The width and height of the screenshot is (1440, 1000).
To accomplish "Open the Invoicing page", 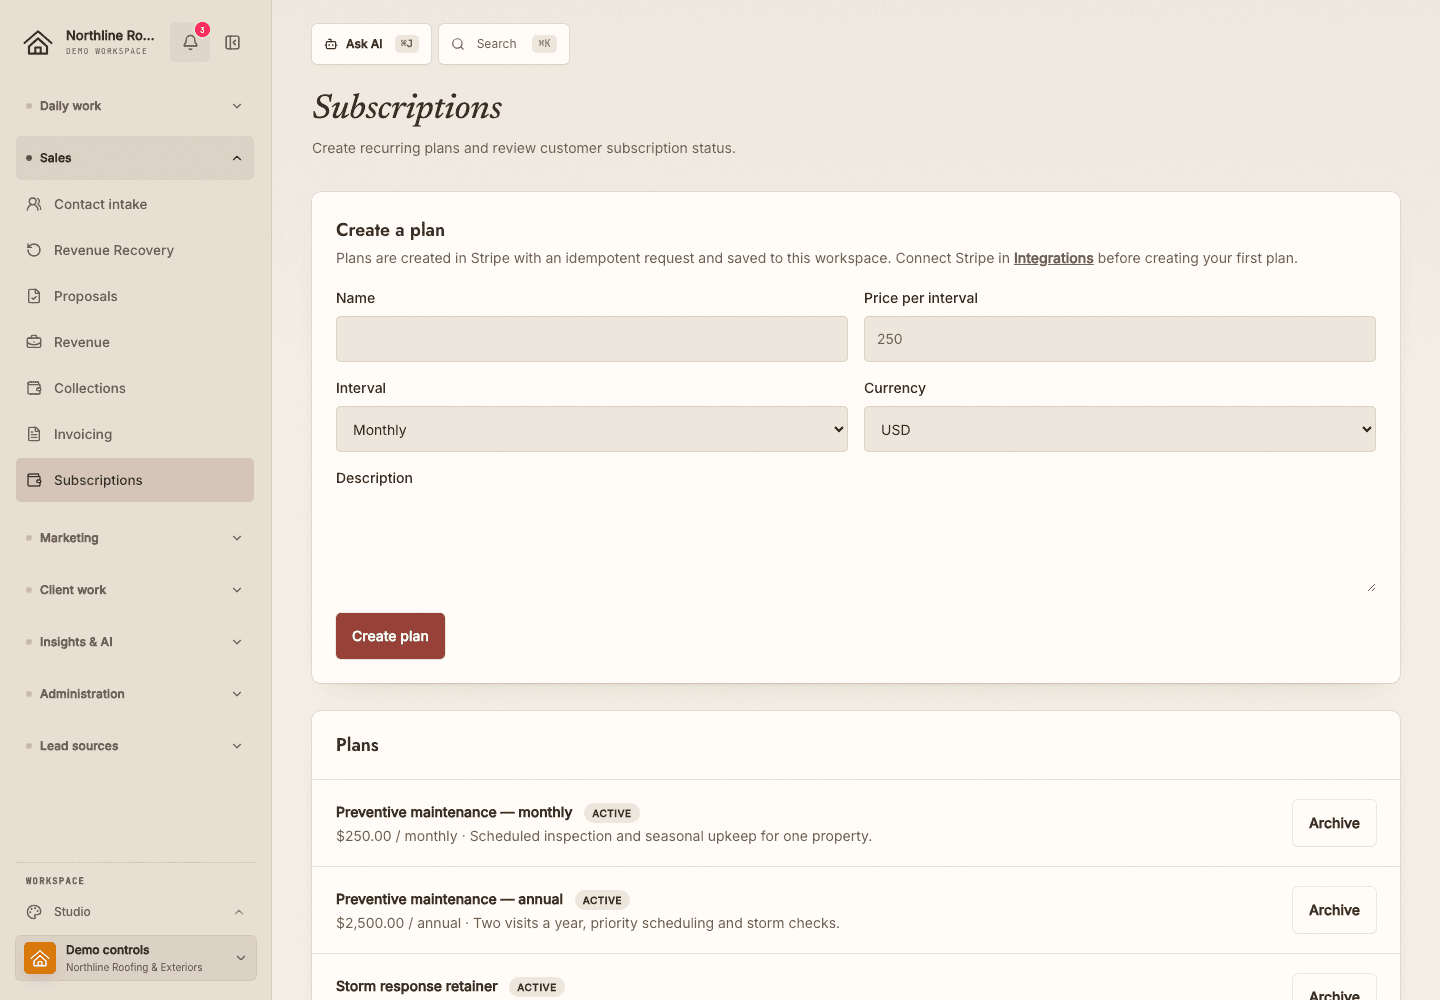I will 135,434.
